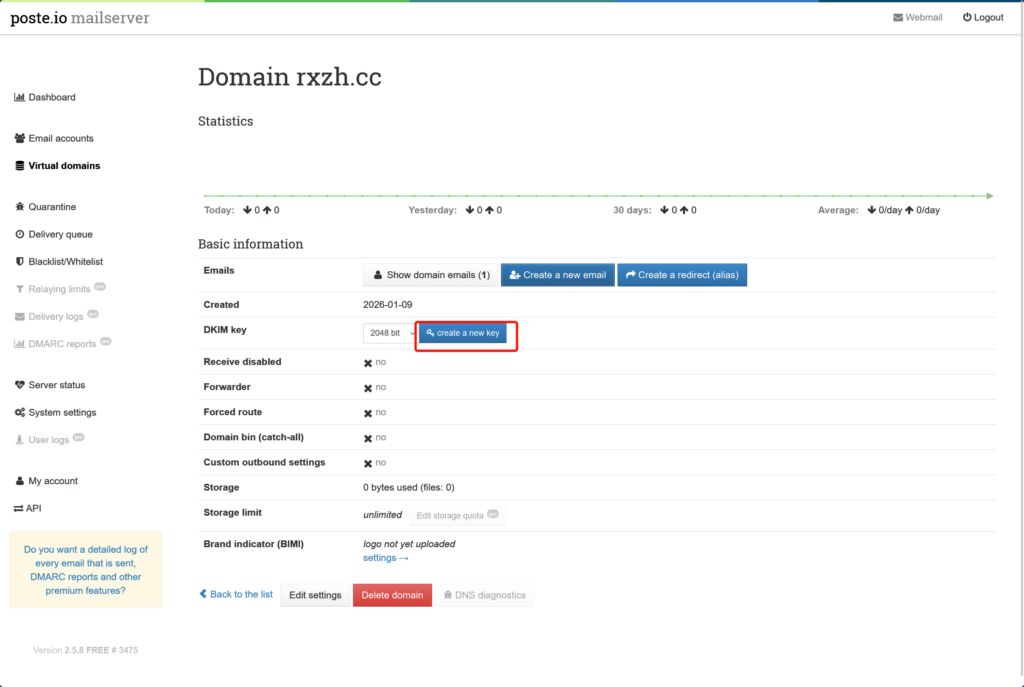Image resolution: width=1024 pixels, height=687 pixels.
Task: Click Logout in the top bar
Action: point(982,17)
